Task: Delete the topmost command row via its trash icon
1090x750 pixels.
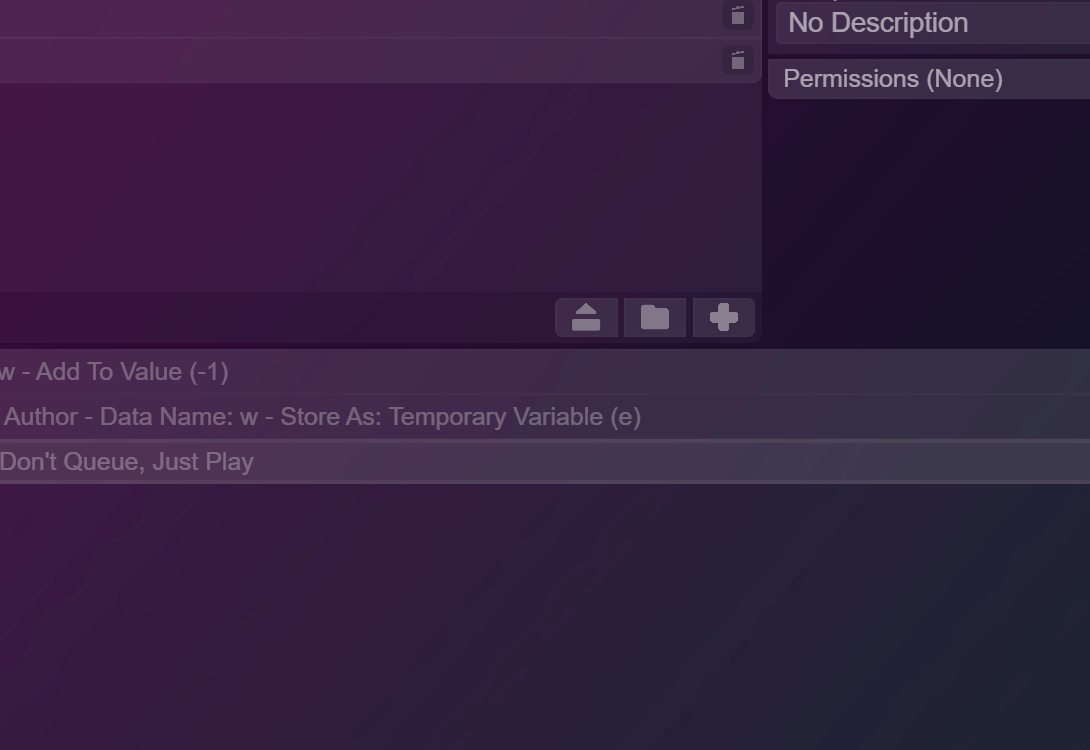Action: [x=738, y=15]
